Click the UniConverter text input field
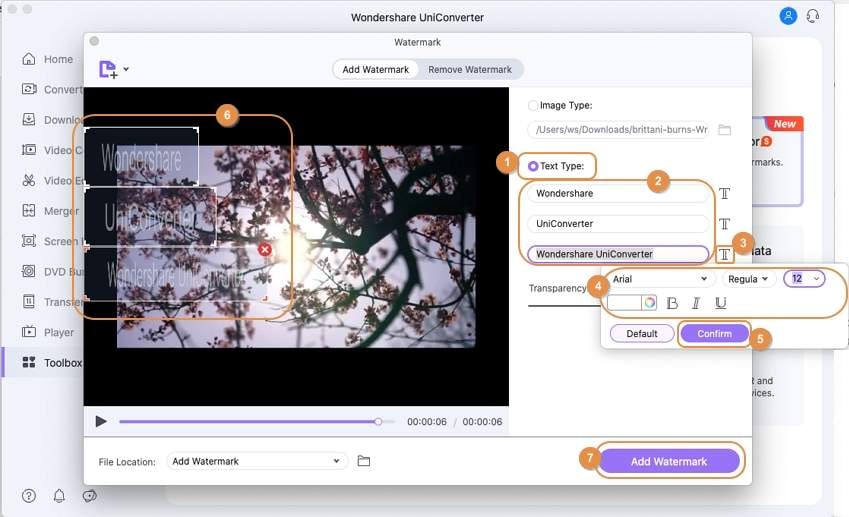The height and width of the screenshot is (517, 849). 618,224
